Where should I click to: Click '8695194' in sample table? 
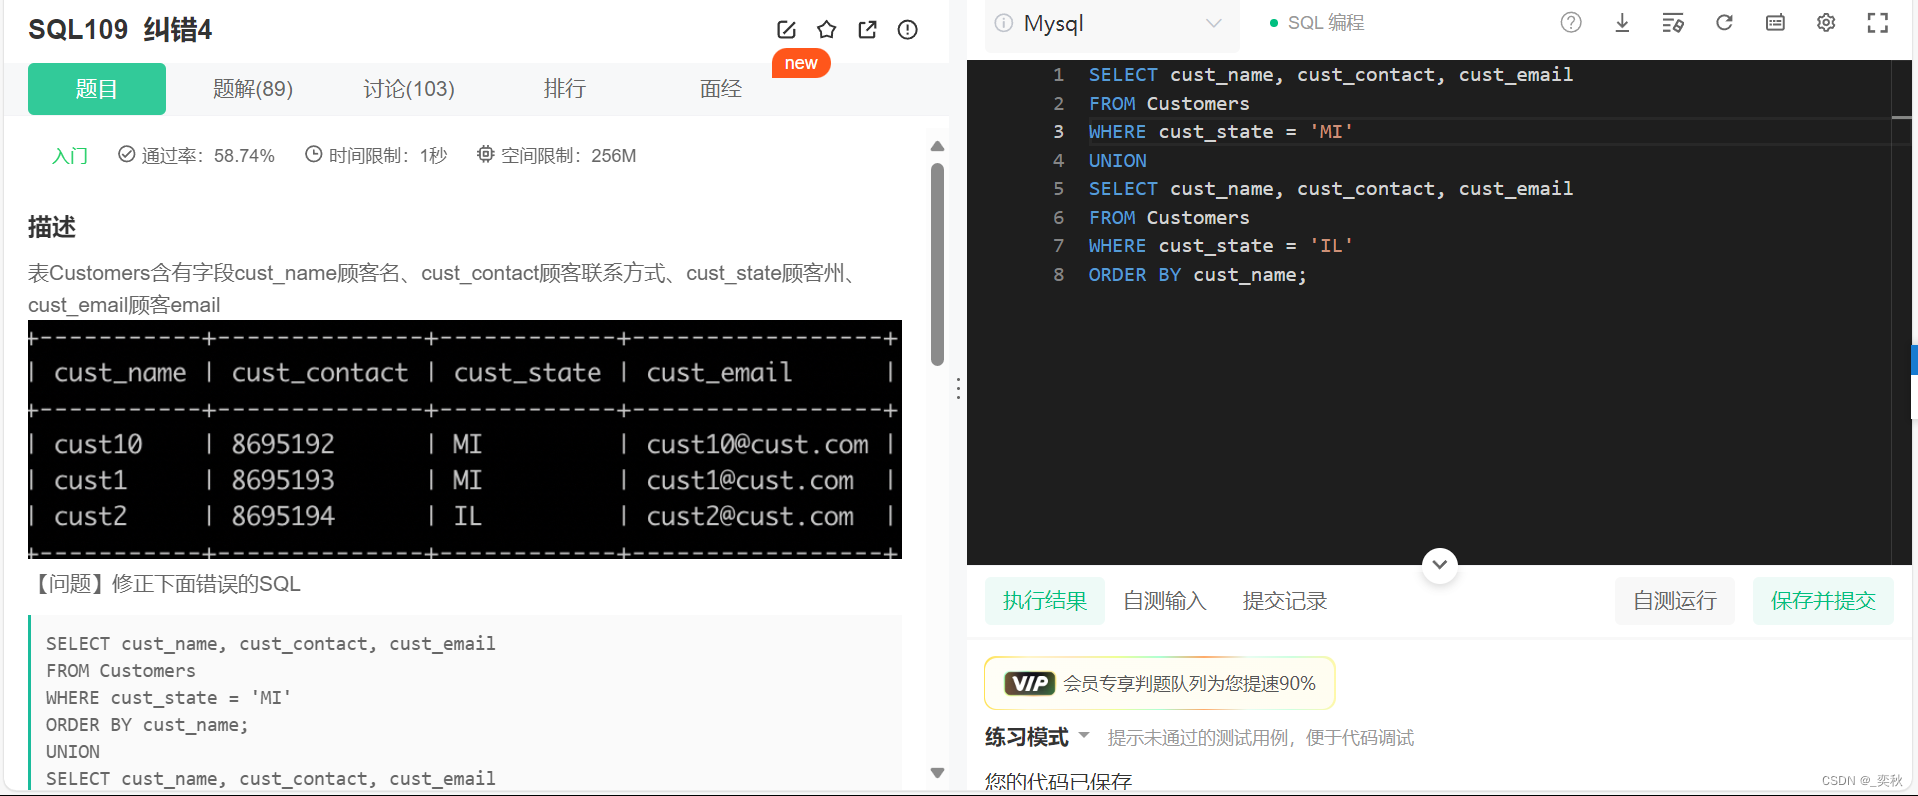[283, 516]
